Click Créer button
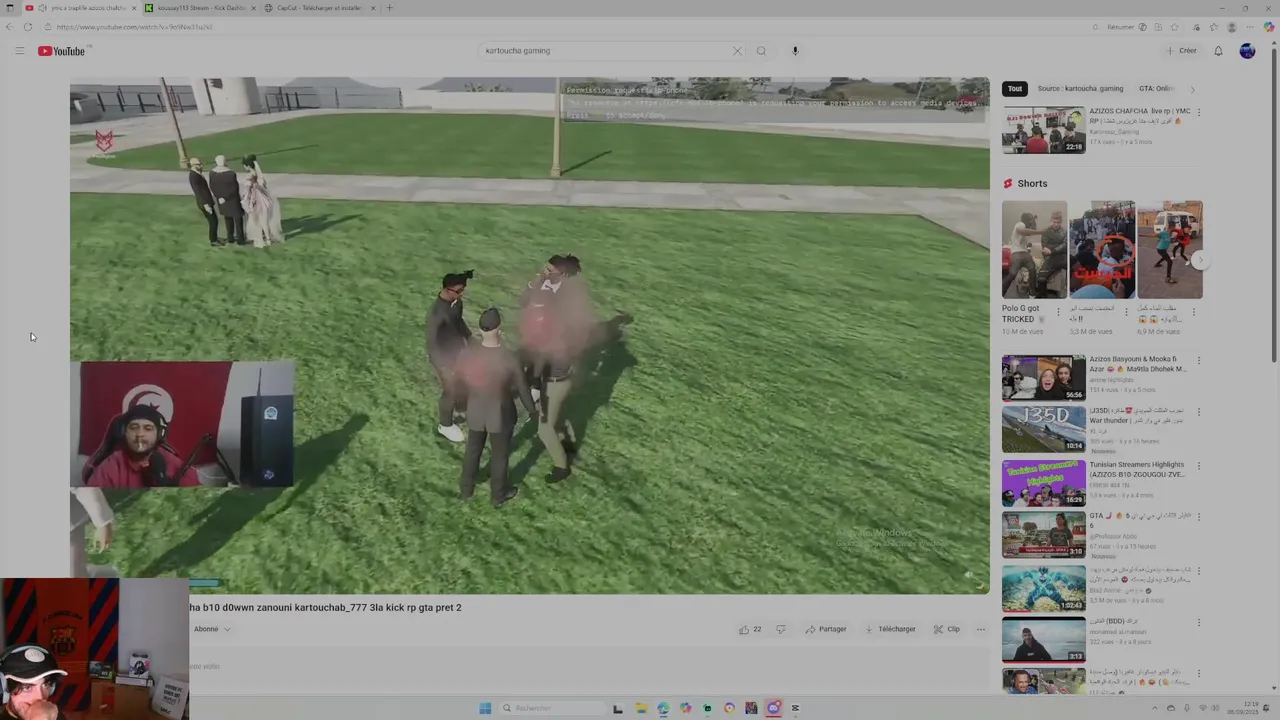Screen dimensions: 1280x720 click(1181, 51)
